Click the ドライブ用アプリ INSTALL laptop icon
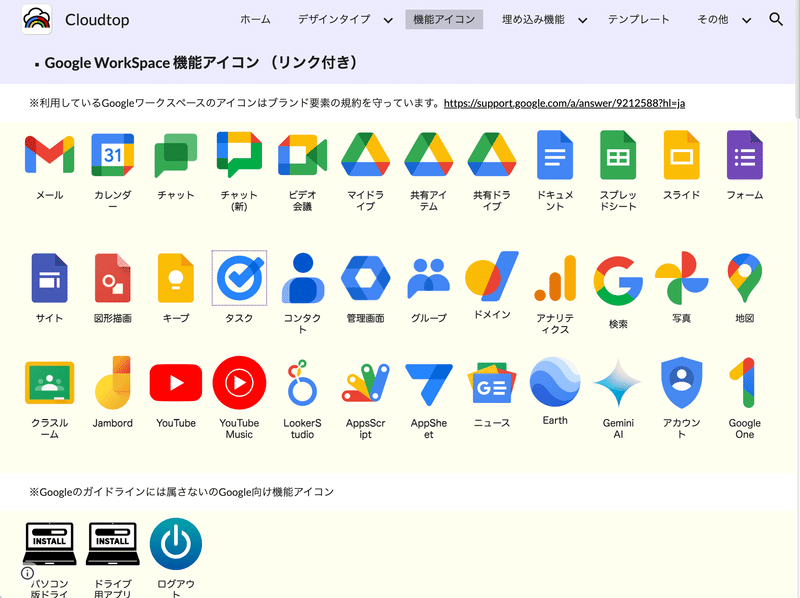Screen dimensions: 800x598 113,543
